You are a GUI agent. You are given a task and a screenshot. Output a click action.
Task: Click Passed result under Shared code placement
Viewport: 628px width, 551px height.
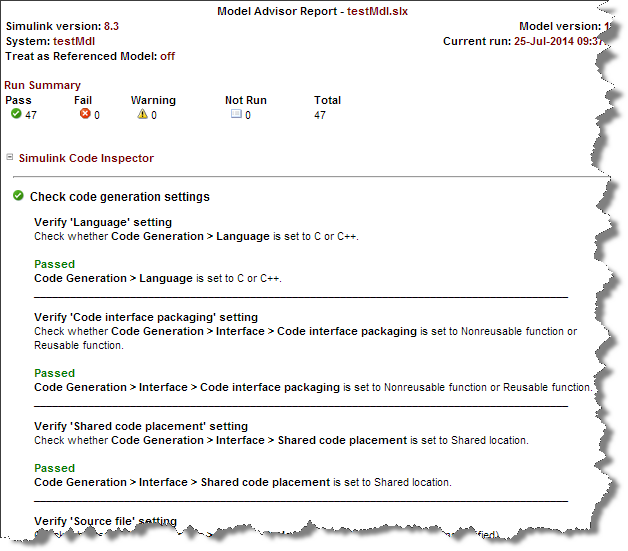pyautogui.click(x=54, y=468)
